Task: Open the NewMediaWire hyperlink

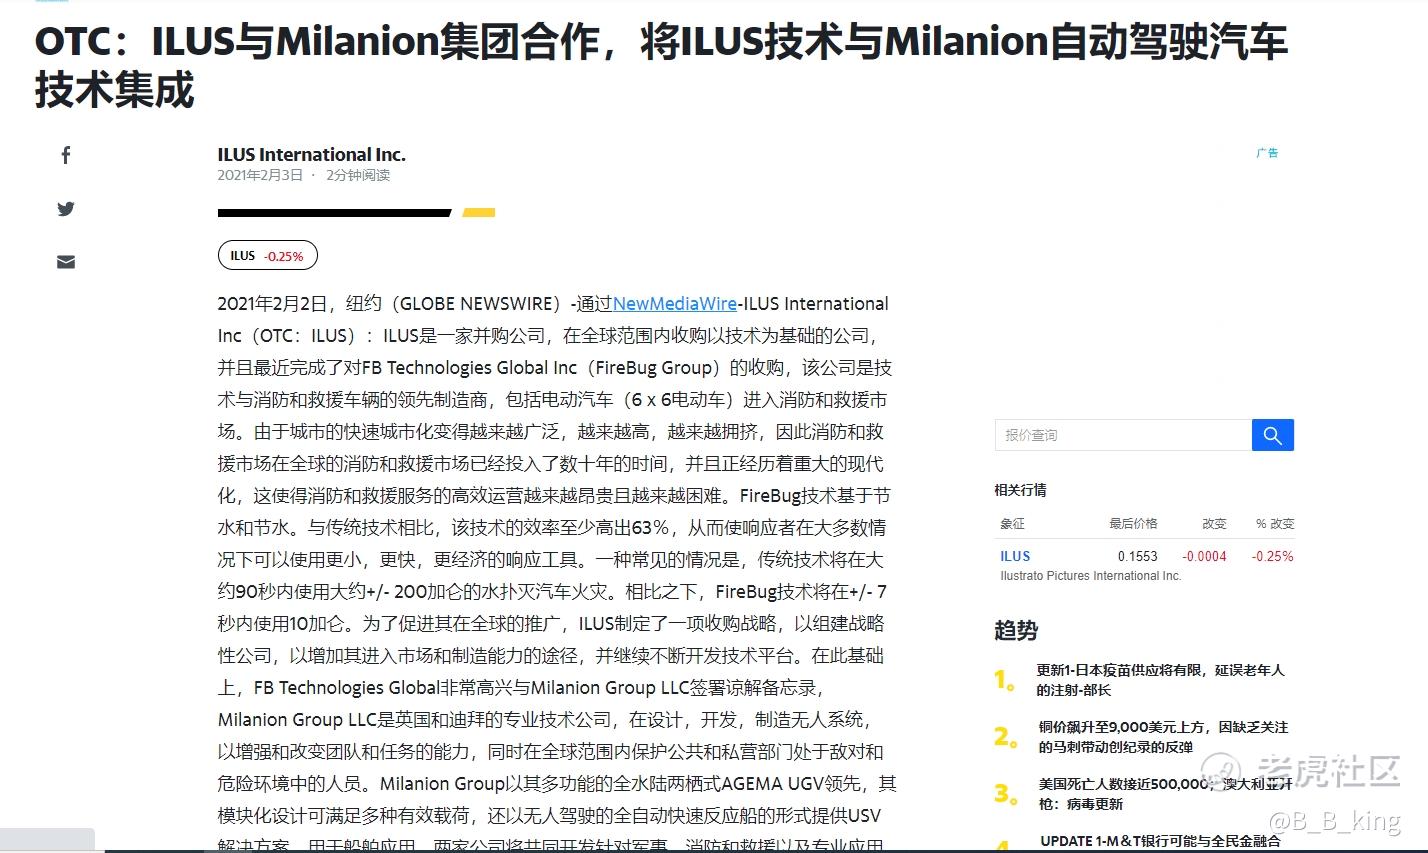Action: point(675,304)
